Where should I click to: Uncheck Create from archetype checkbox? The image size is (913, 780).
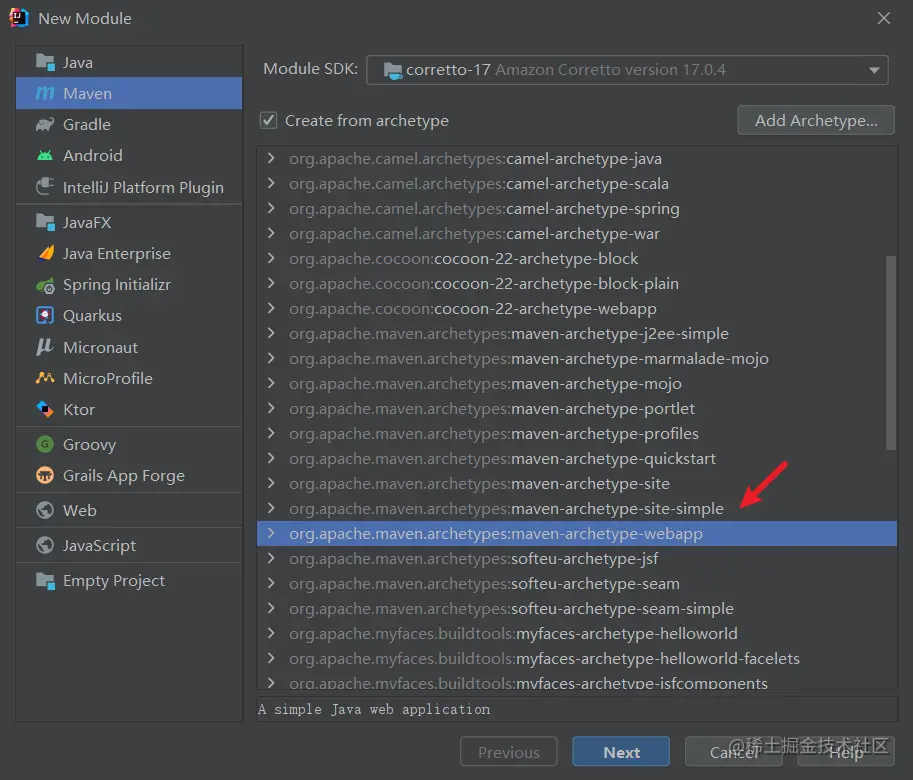[268, 121]
